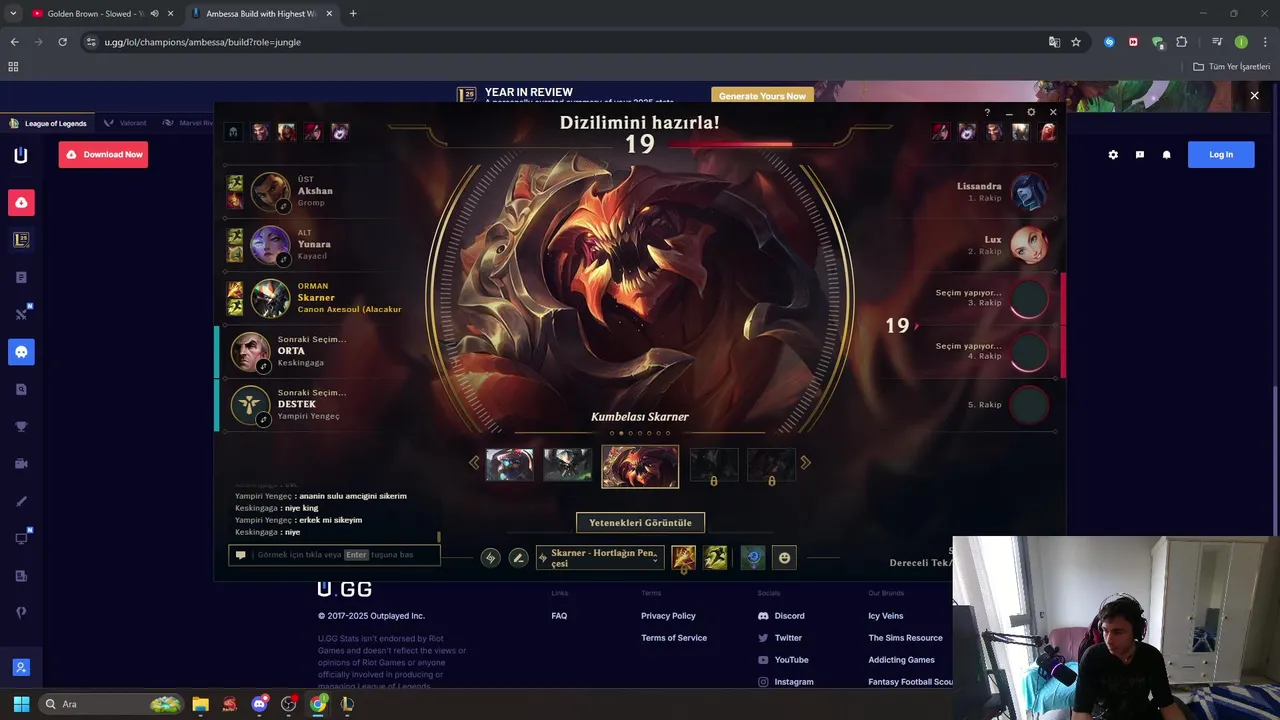This screenshot has height=720, width=1280.
Task: Click the browser address bar
Action: (x=560, y=42)
